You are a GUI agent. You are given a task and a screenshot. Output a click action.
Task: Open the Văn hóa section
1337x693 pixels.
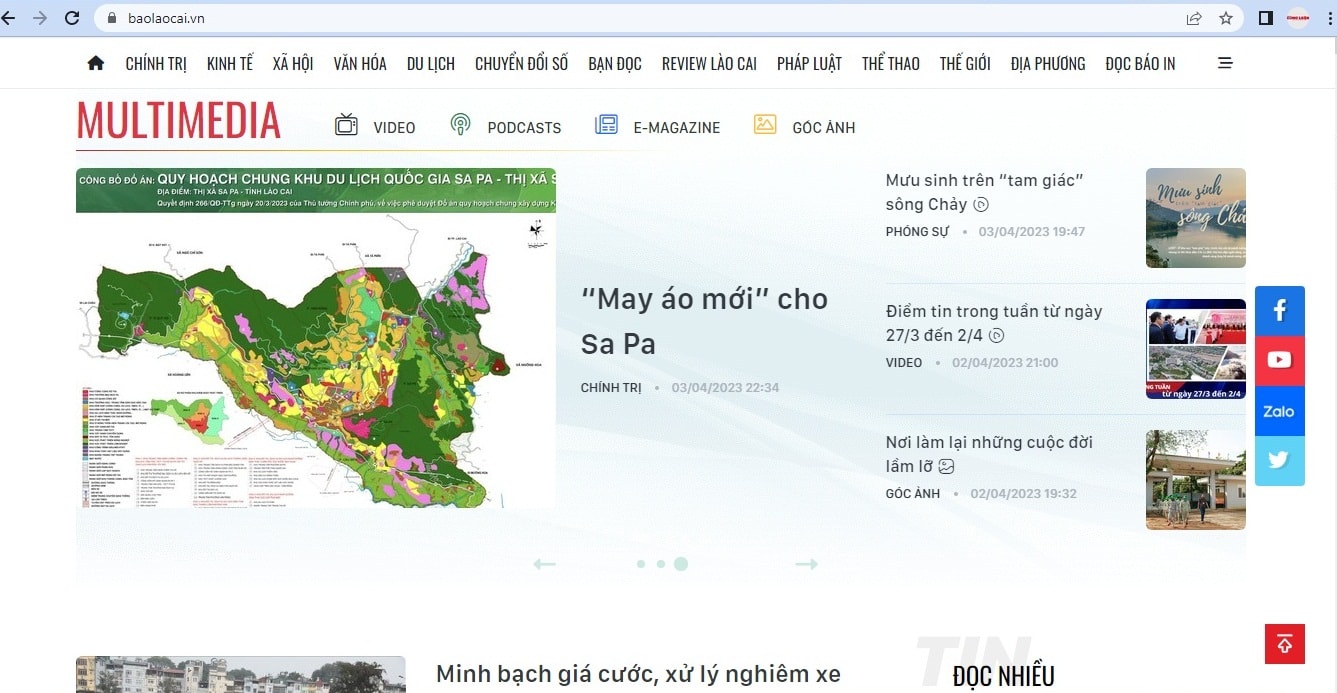pos(360,63)
